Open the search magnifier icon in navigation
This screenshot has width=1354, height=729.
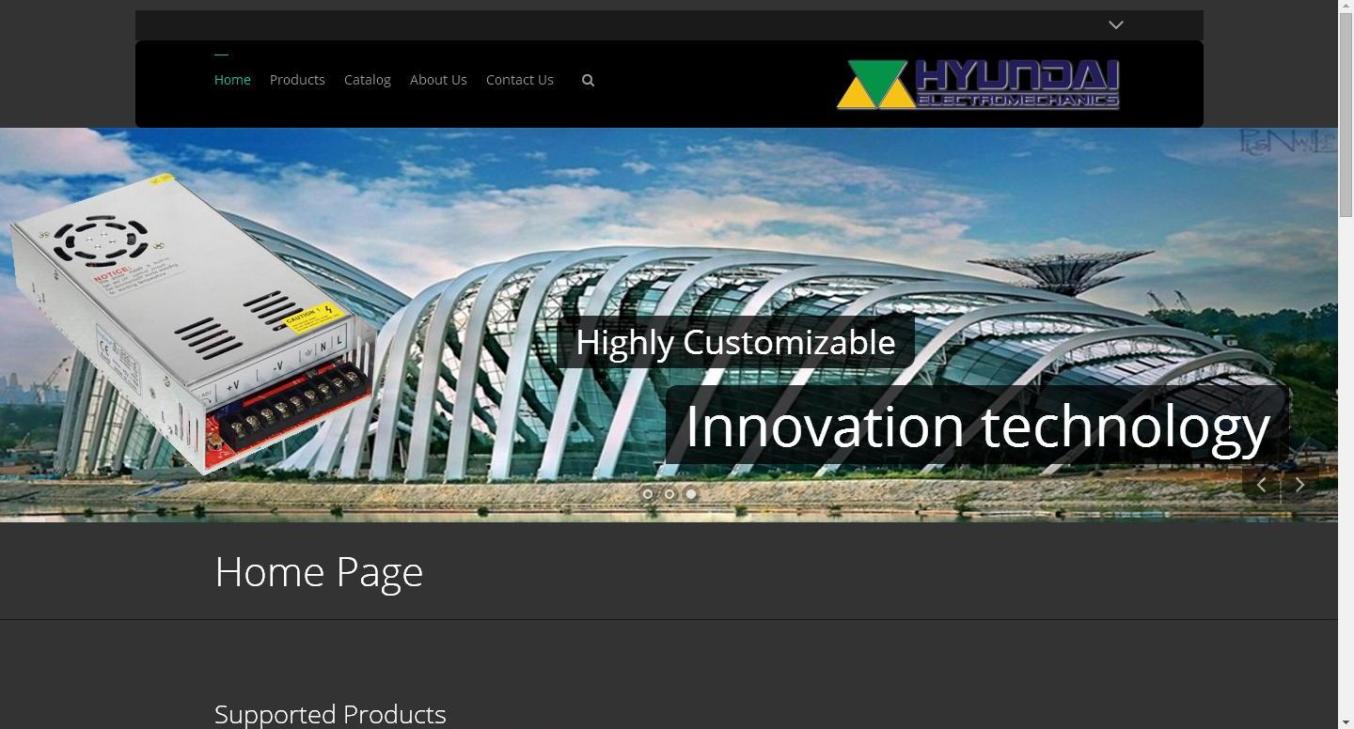tap(588, 80)
